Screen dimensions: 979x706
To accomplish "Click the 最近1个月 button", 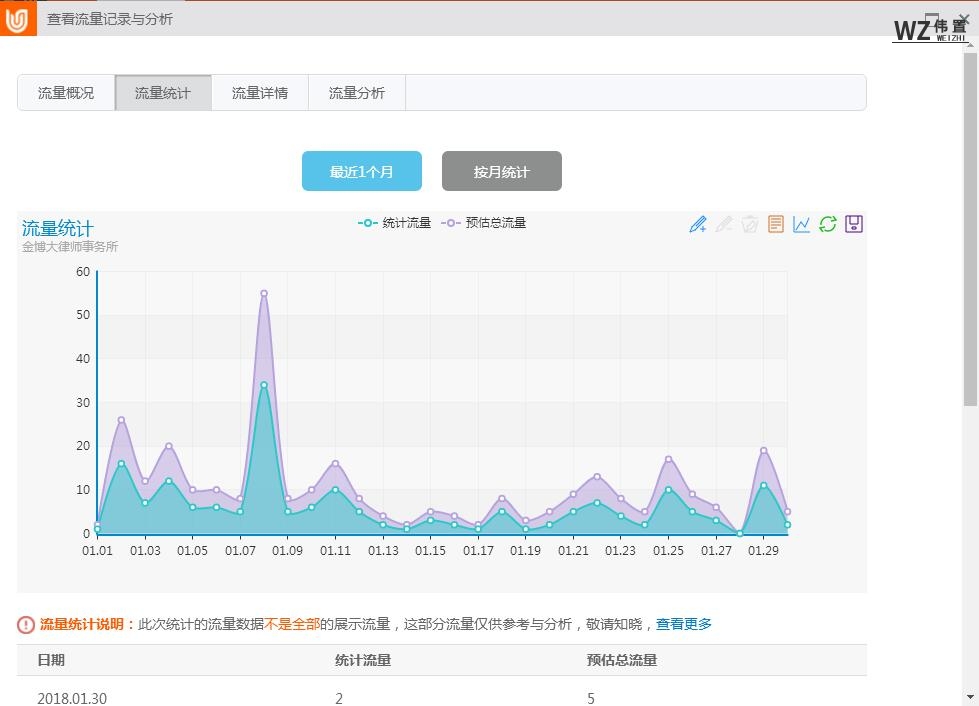I will [362, 171].
